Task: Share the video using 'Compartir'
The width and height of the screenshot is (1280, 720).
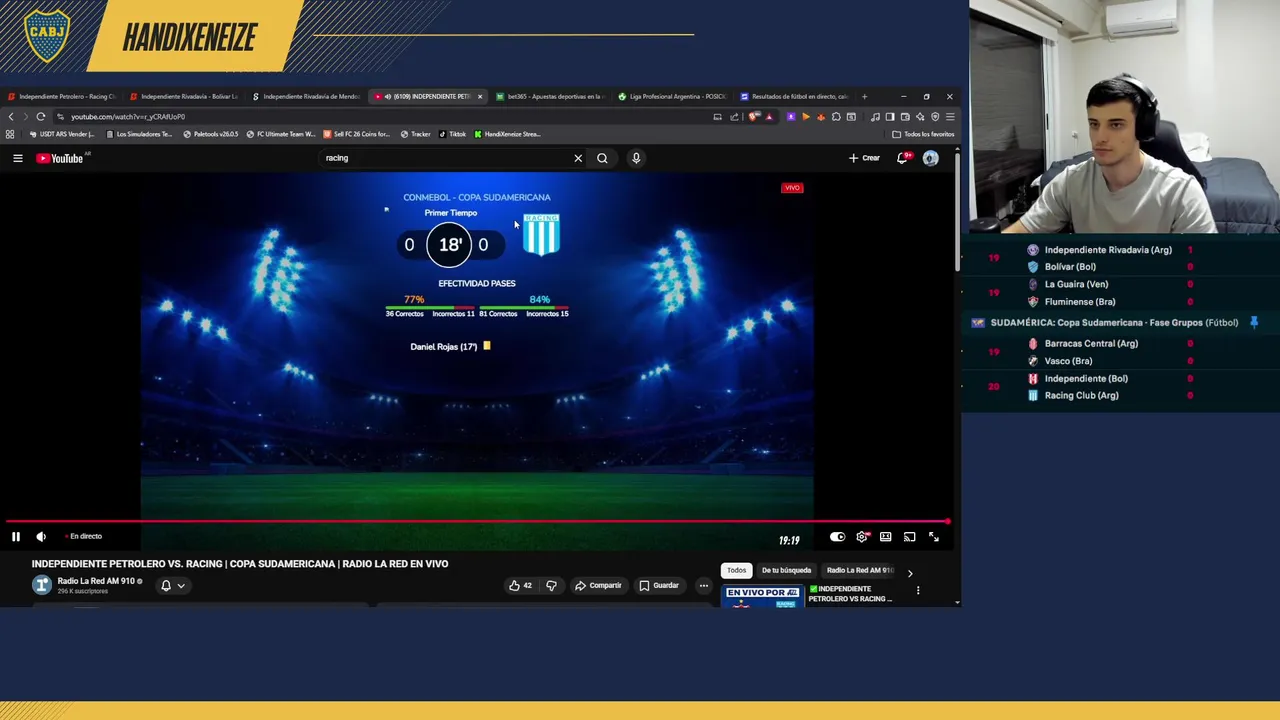Action: 598,586
